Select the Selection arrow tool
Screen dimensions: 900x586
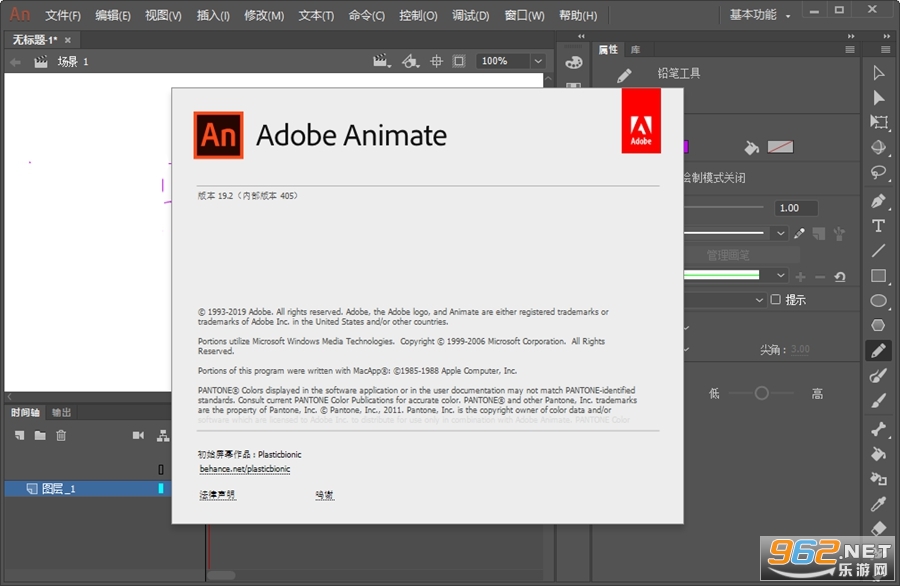[x=878, y=73]
